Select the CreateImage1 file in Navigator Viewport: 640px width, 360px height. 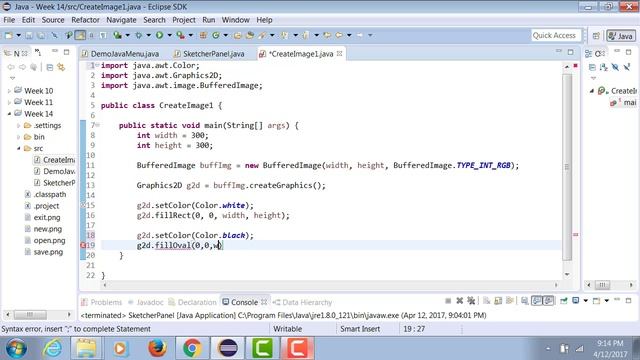tap(54, 160)
